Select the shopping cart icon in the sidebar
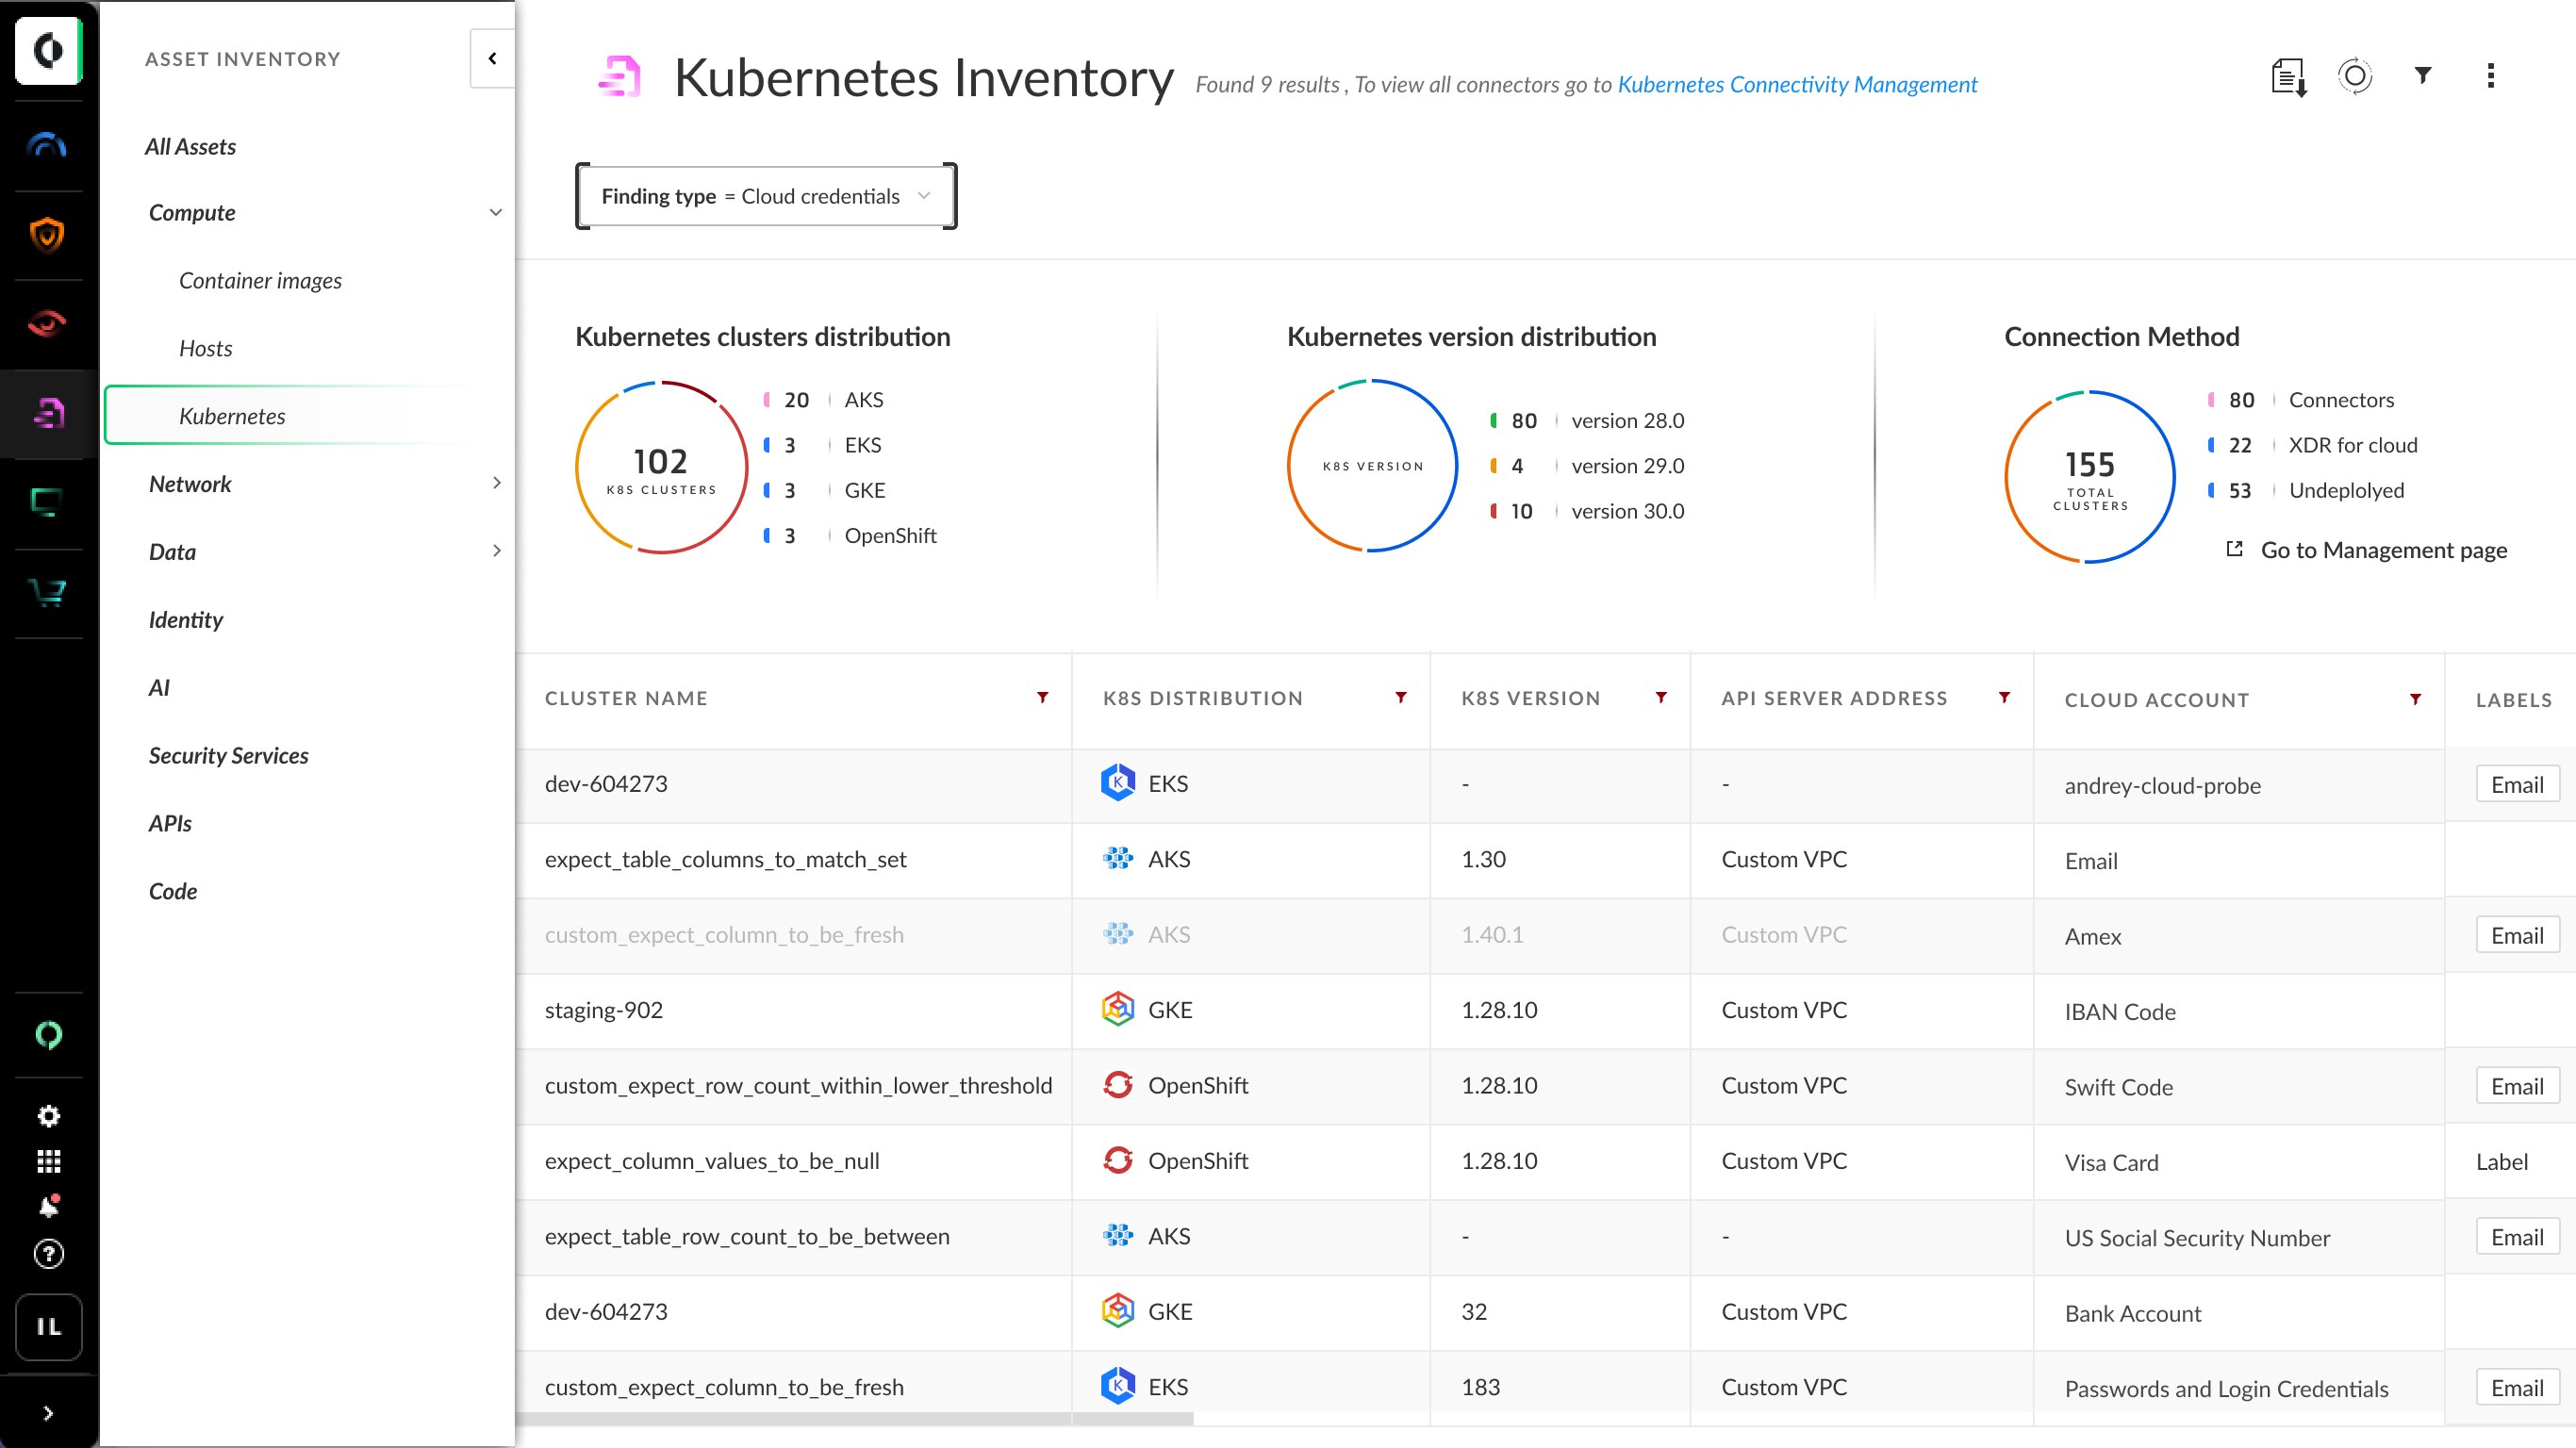 tap(48, 594)
